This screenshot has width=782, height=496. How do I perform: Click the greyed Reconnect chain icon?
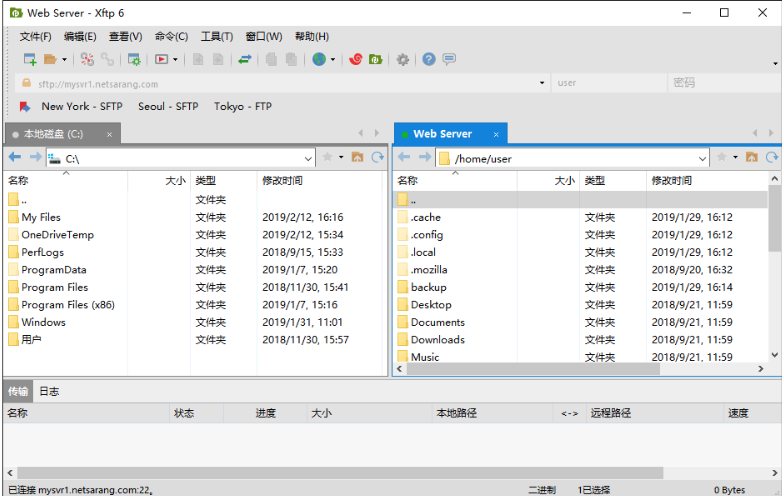pyautogui.click(x=107, y=59)
